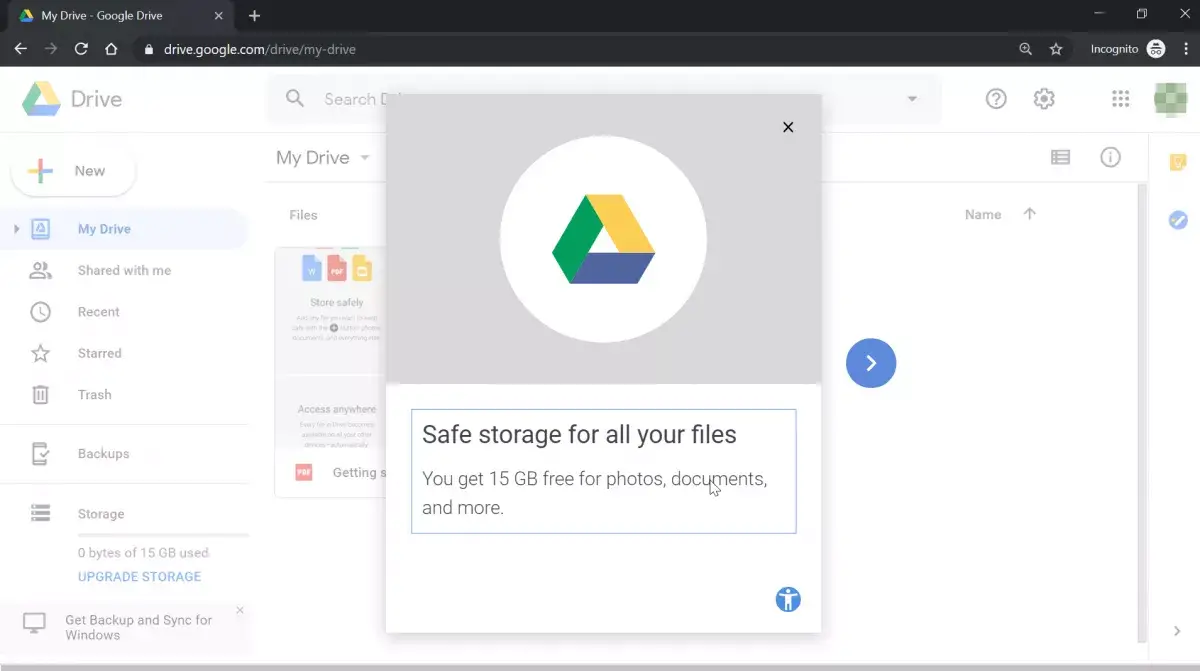Collapse the side panel chevron
This screenshot has height=671, width=1200.
point(1177,631)
